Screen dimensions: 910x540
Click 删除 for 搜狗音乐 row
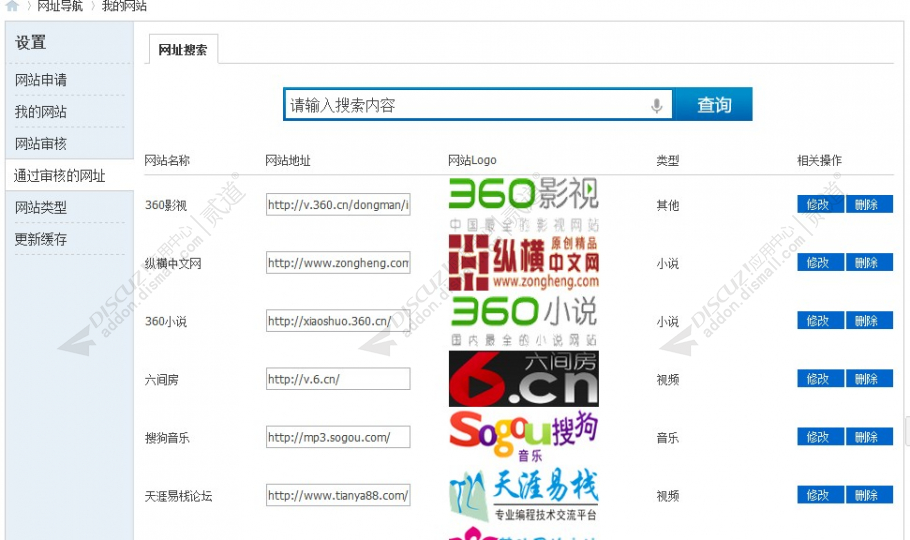[x=869, y=437]
